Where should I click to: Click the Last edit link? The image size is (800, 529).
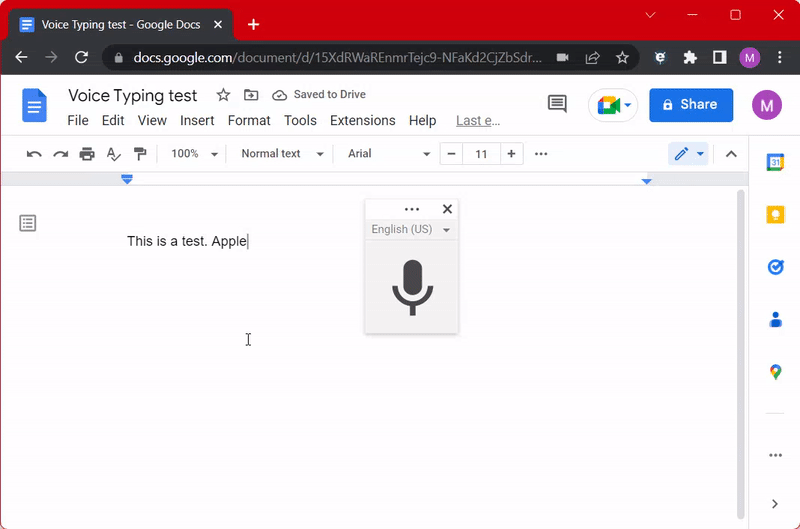(477, 120)
